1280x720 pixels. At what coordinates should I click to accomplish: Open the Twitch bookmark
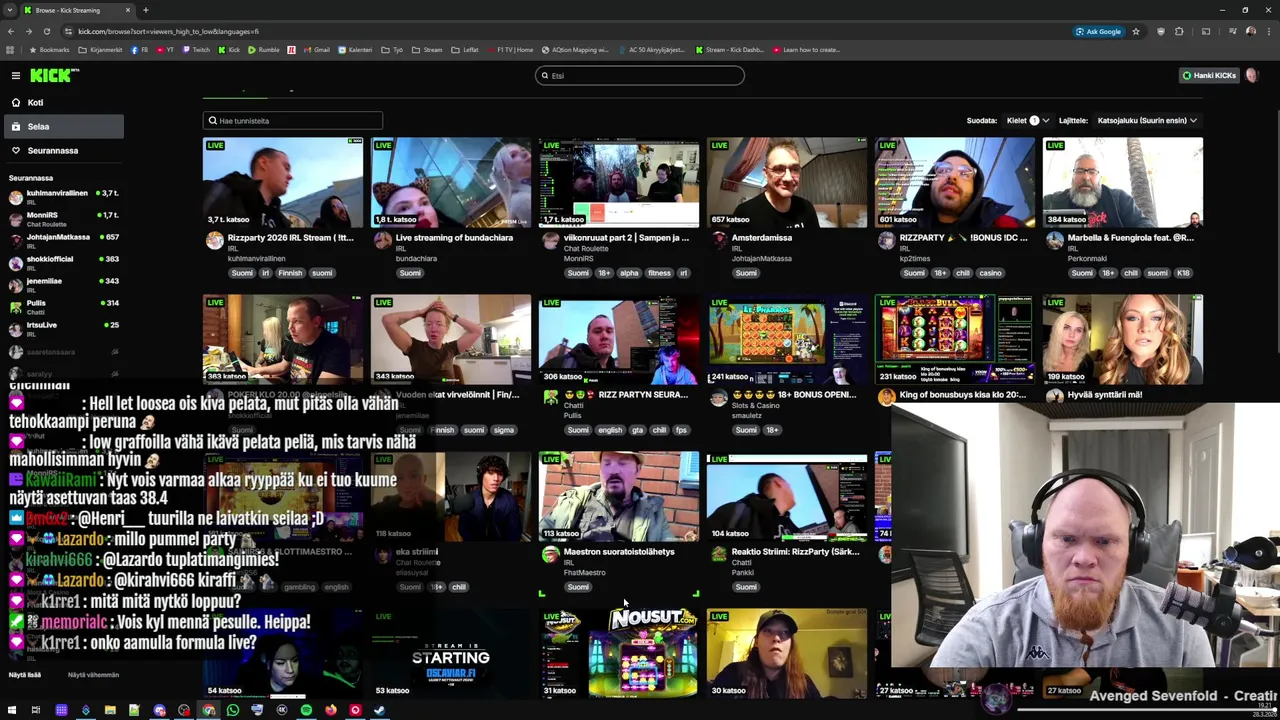[196, 49]
